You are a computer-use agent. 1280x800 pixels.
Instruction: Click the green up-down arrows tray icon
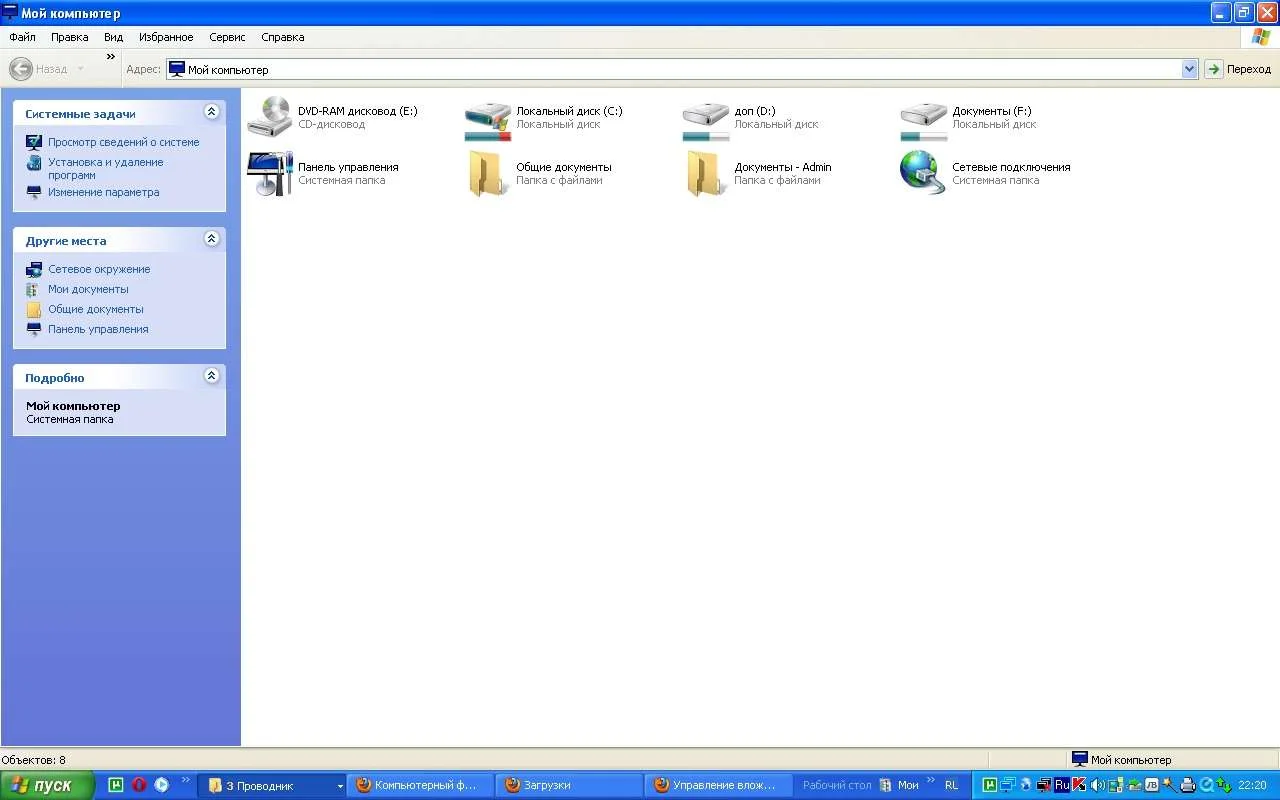click(1223, 785)
